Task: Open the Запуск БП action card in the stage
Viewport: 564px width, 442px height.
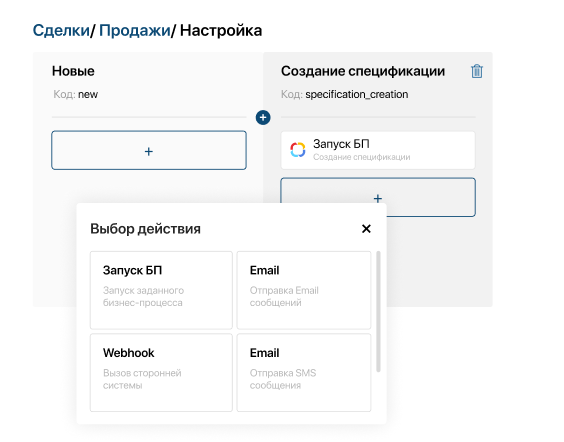Action: coord(378,150)
